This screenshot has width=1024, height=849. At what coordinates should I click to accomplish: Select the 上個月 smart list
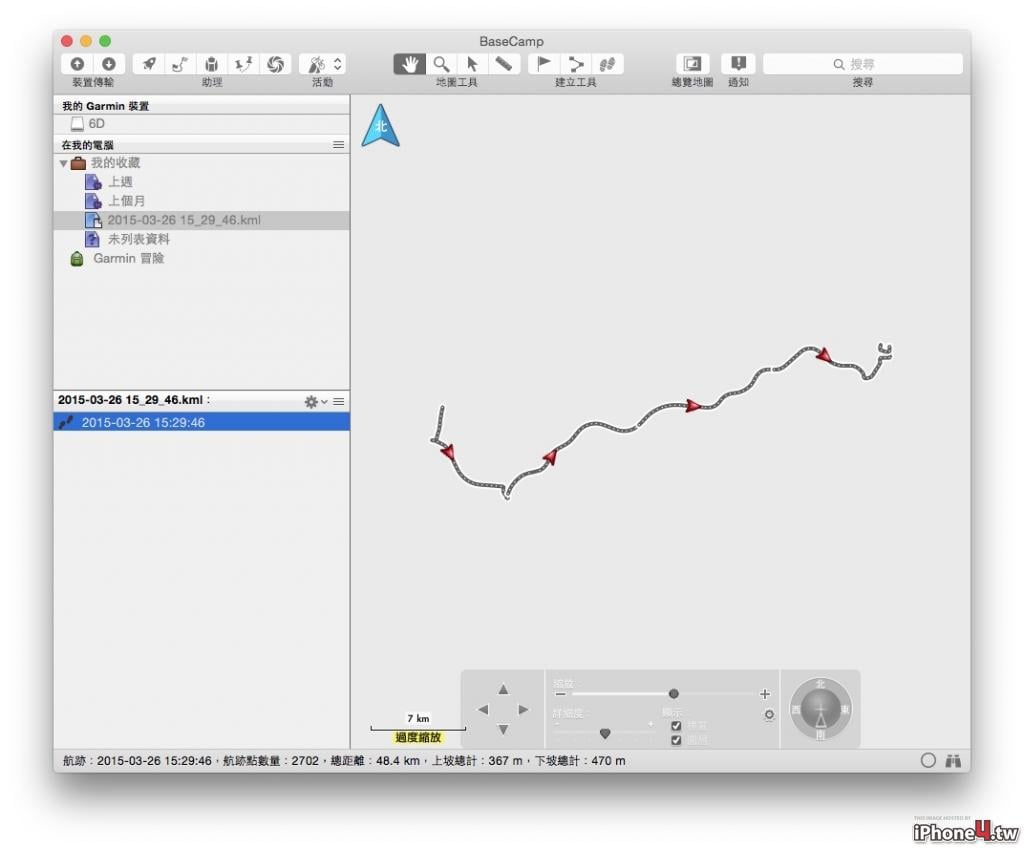(x=126, y=201)
